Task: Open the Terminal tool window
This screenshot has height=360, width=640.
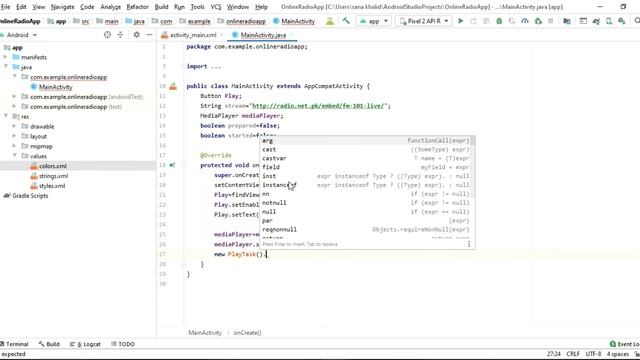Action: 15,344
